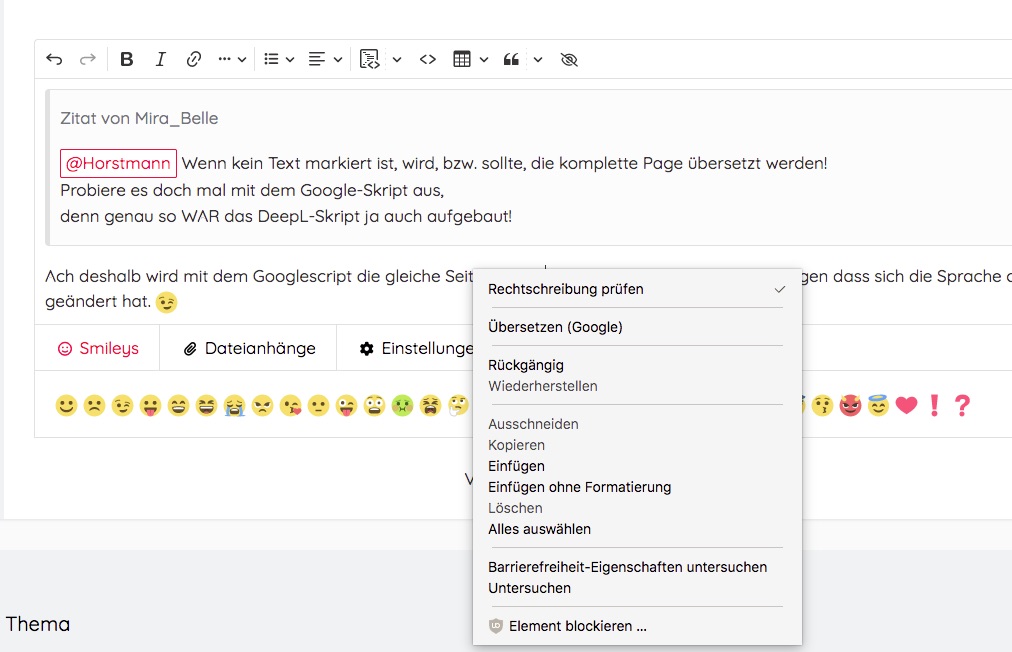Screen dimensions: 1012x652
Task: Choose Übersetzen (Google) from context menu
Action: click(555, 327)
